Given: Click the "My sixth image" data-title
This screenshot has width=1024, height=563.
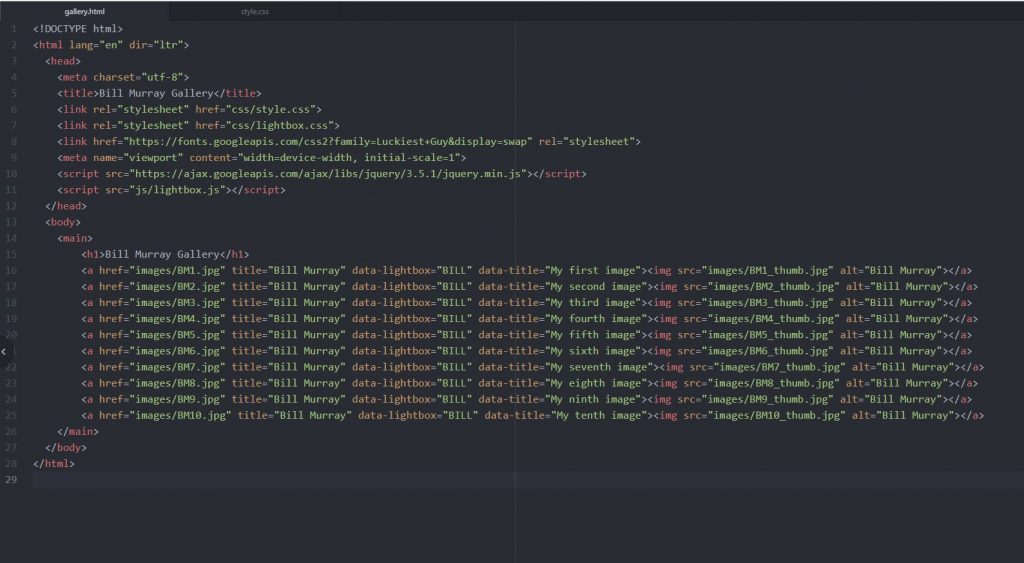Looking at the screenshot, I should pyautogui.click(x=593, y=351).
